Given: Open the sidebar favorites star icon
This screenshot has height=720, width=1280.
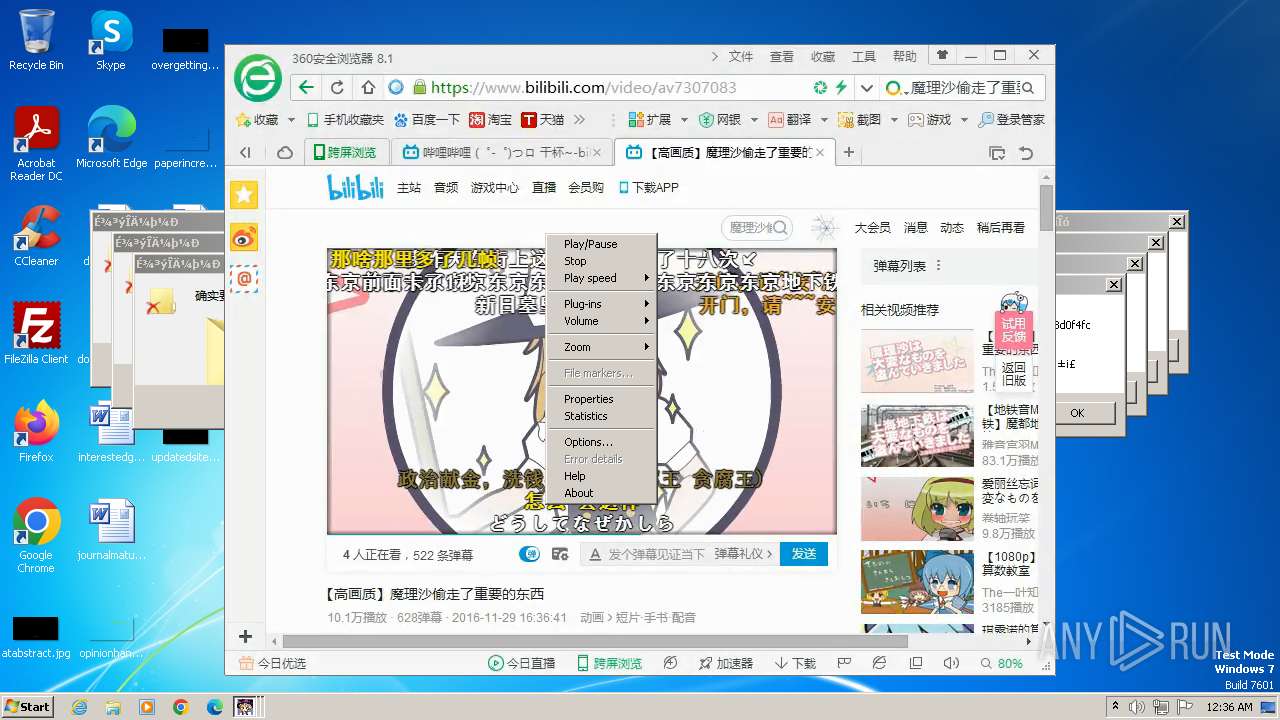Looking at the screenshot, I should [x=244, y=195].
